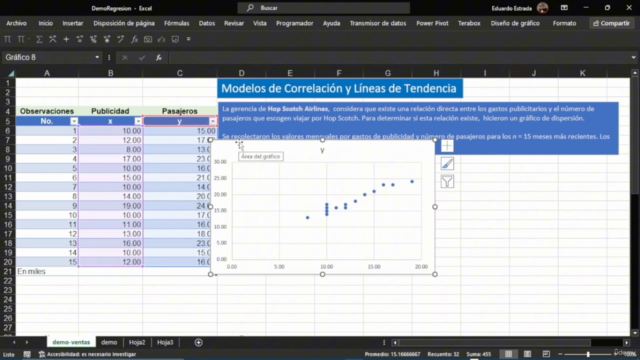
Task: Open the comment bubble toolbar icon
Action: [175, 40]
